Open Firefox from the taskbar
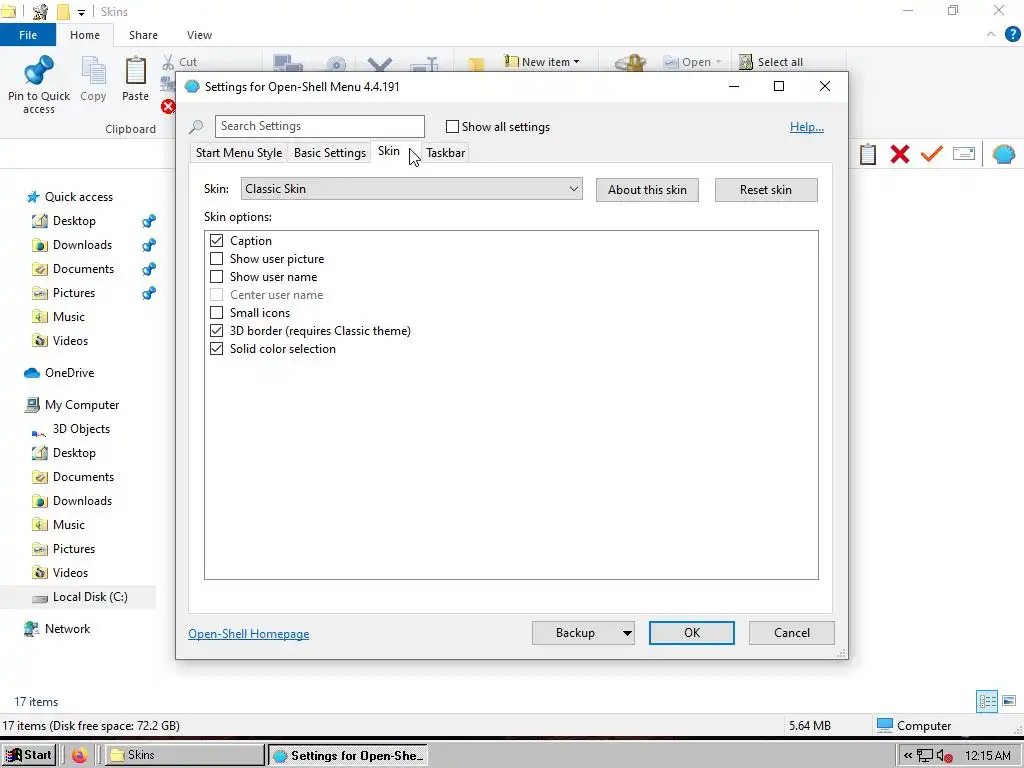1024x768 pixels. tap(80, 756)
